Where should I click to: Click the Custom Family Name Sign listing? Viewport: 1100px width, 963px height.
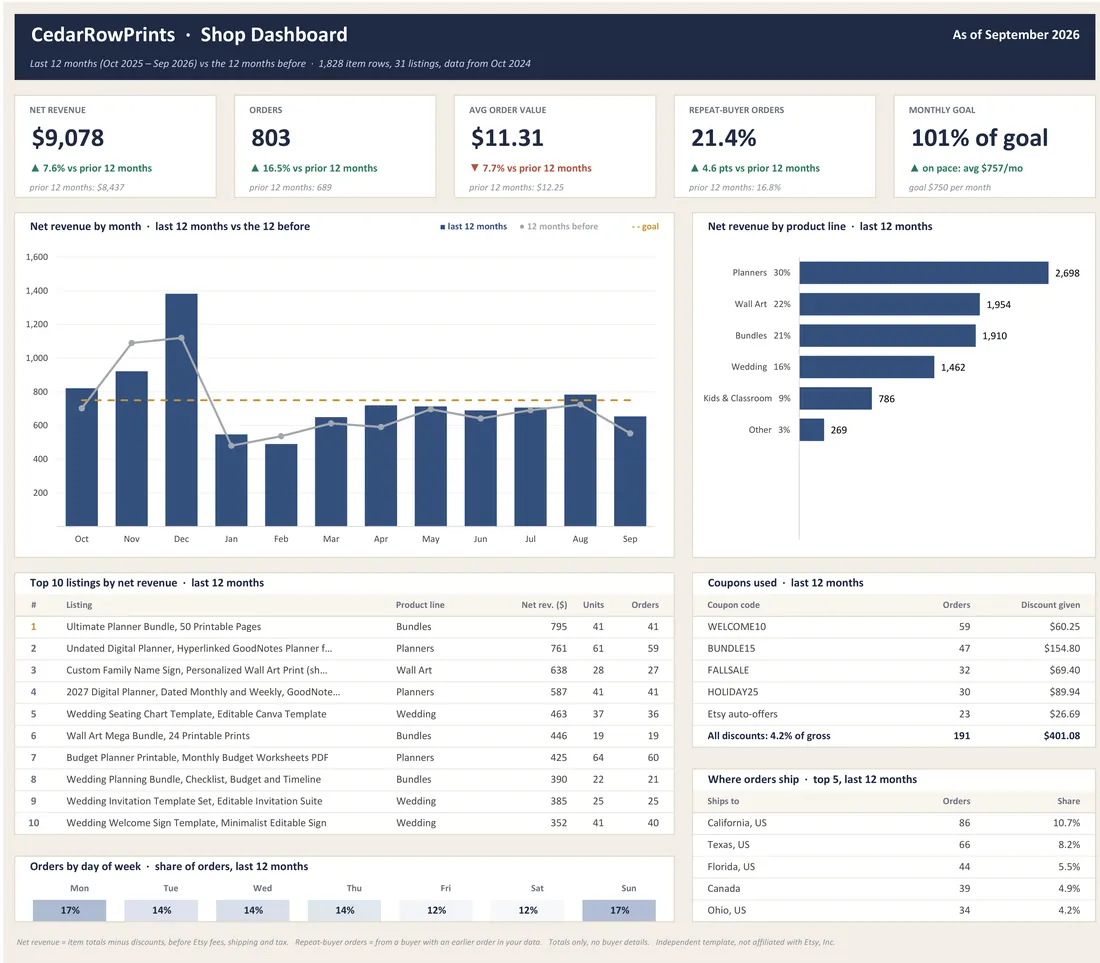196,671
